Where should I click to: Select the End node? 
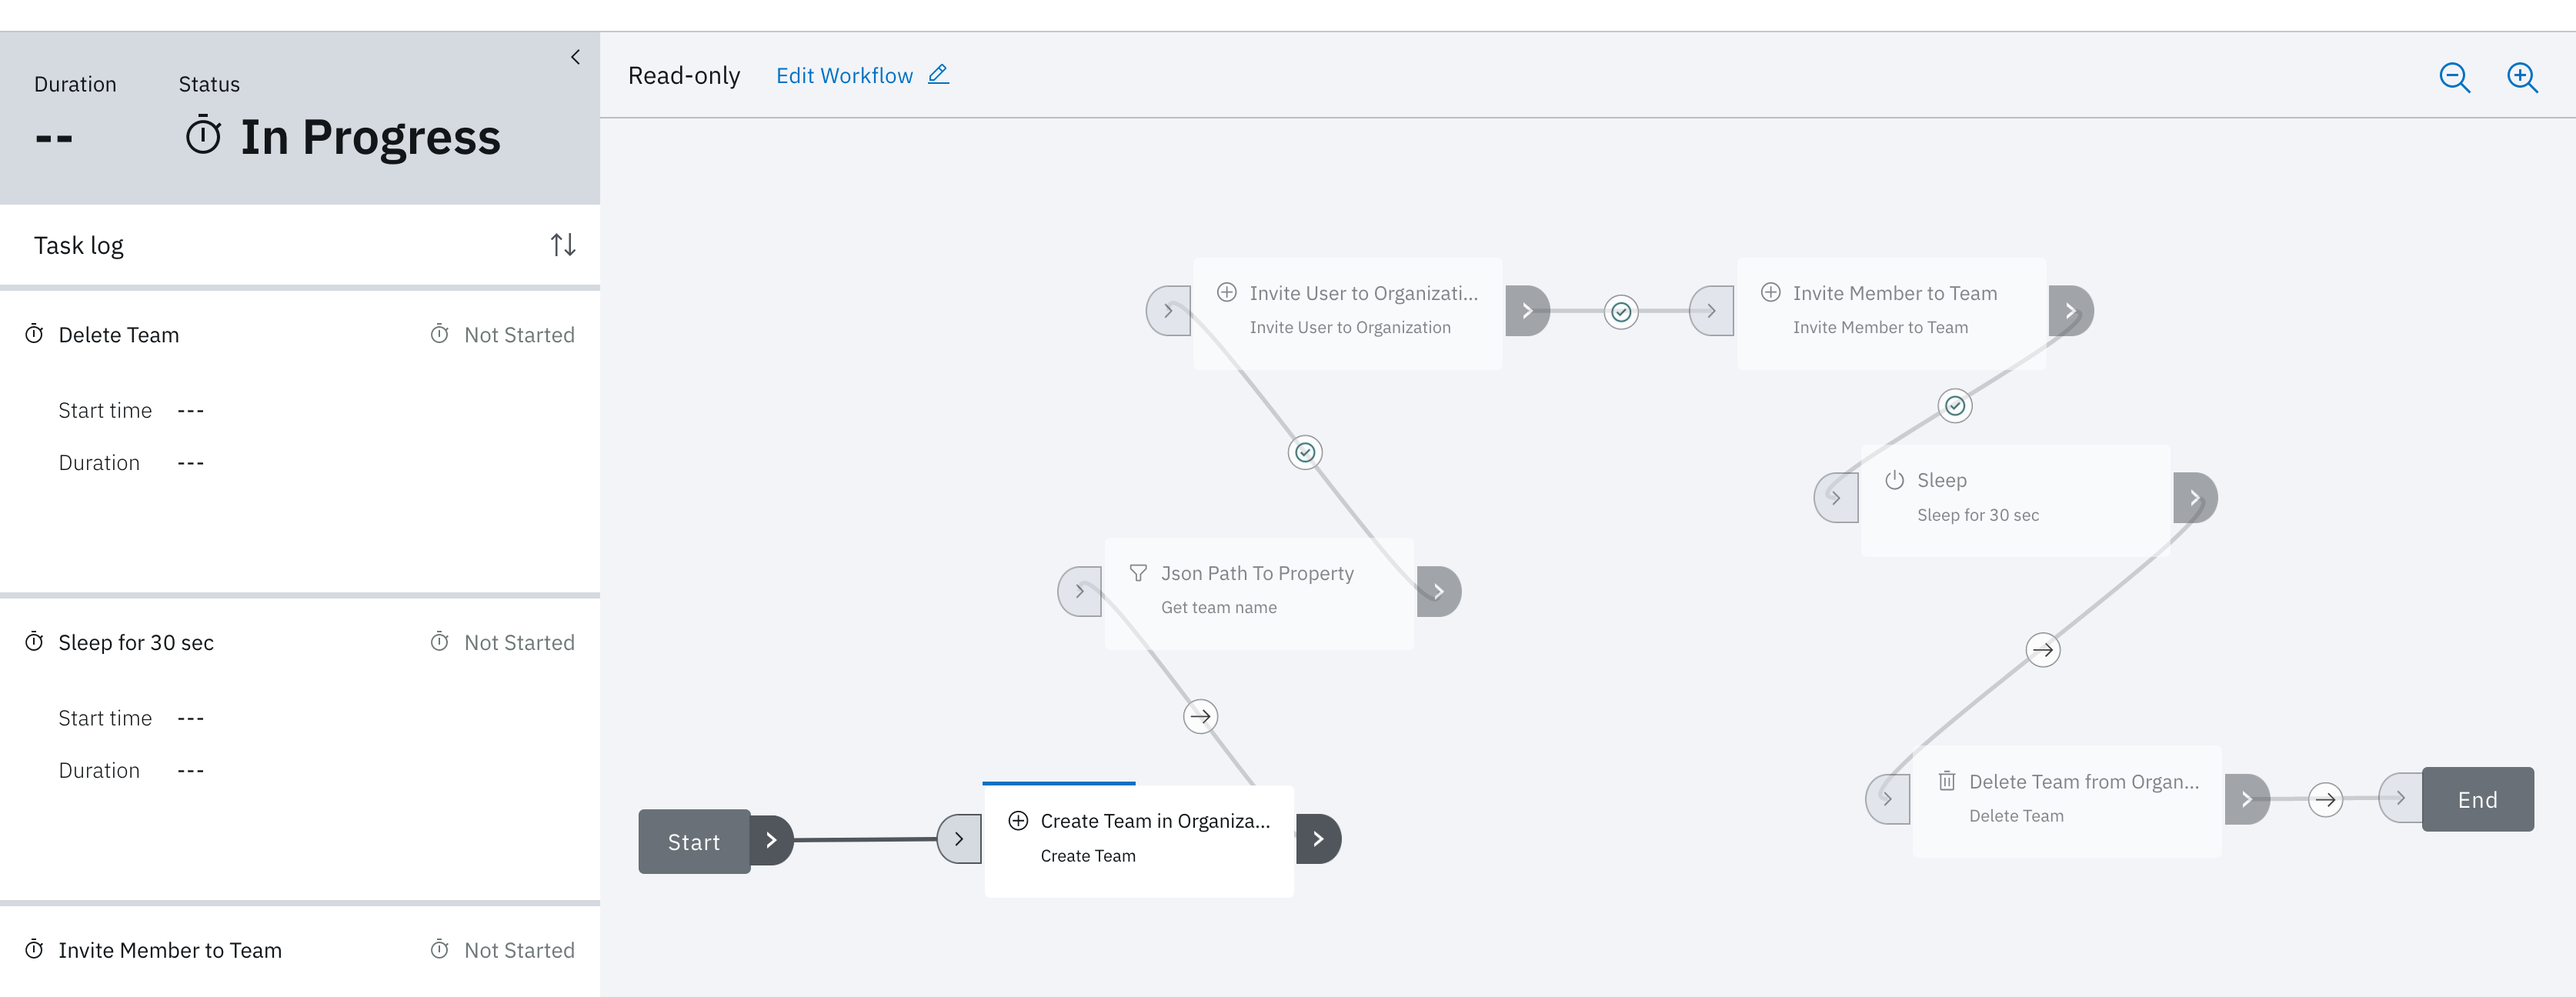pyautogui.click(x=2477, y=800)
